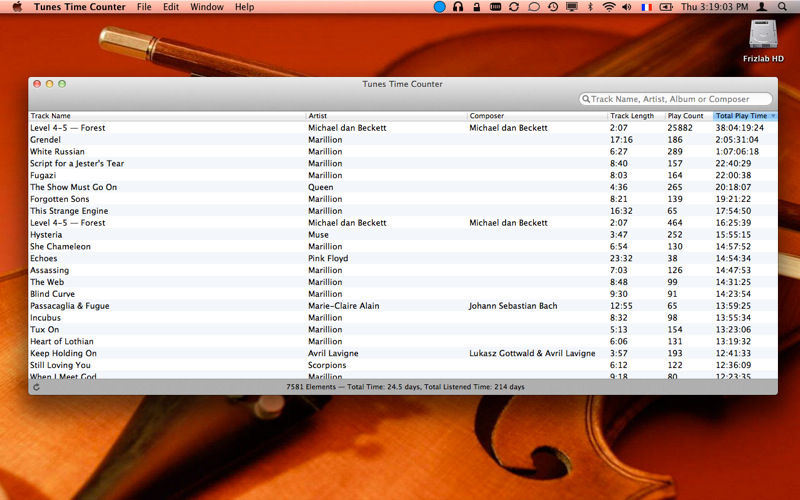The height and width of the screenshot is (500, 800).
Task: Select Keep Holding On row
Action: pos(403,353)
